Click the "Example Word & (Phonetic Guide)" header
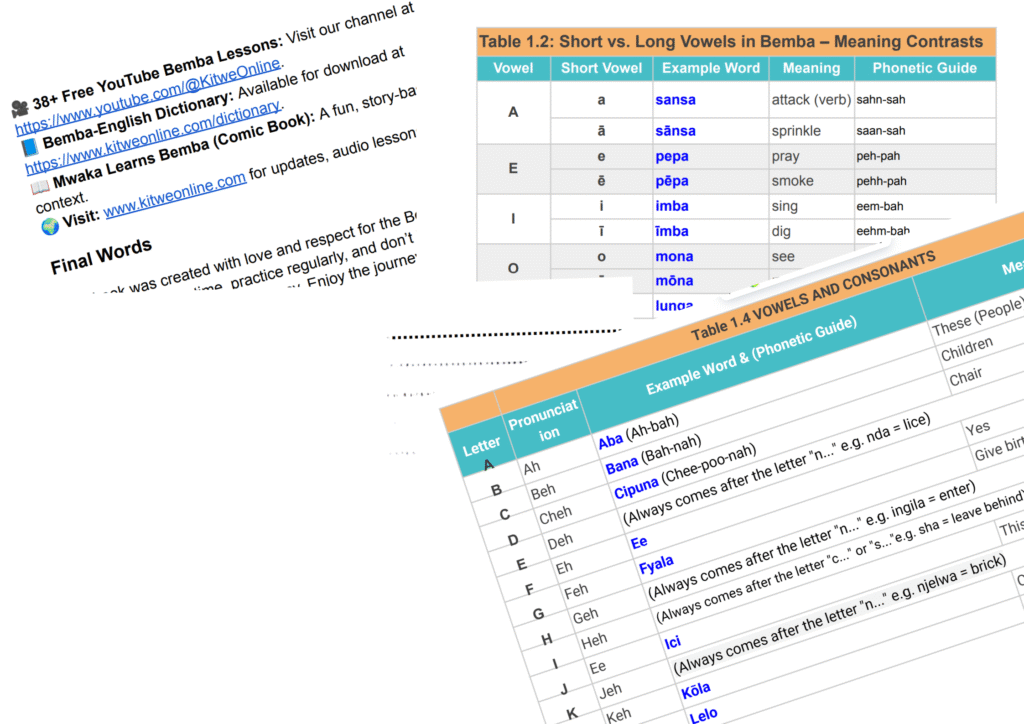 pyautogui.click(x=751, y=355)
